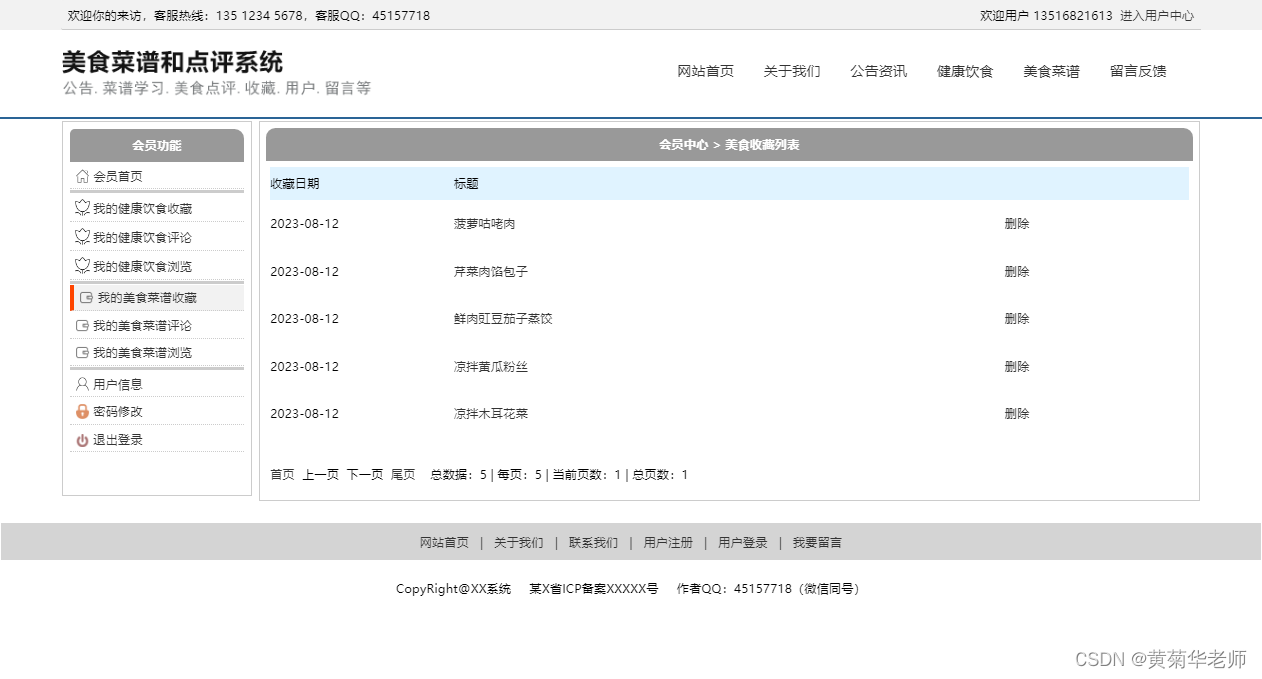Click 下一页 in the pagination bar

pyautogui.click(x=364, y=474)
